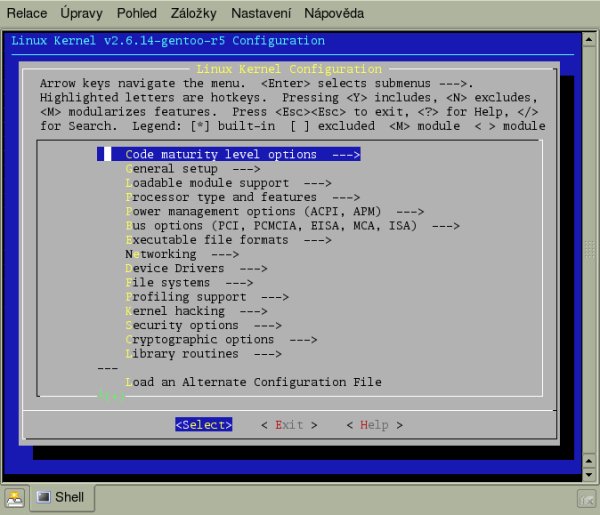600x515 pixels.
Task: Click the <Select> button
Action: coord(204,425)
